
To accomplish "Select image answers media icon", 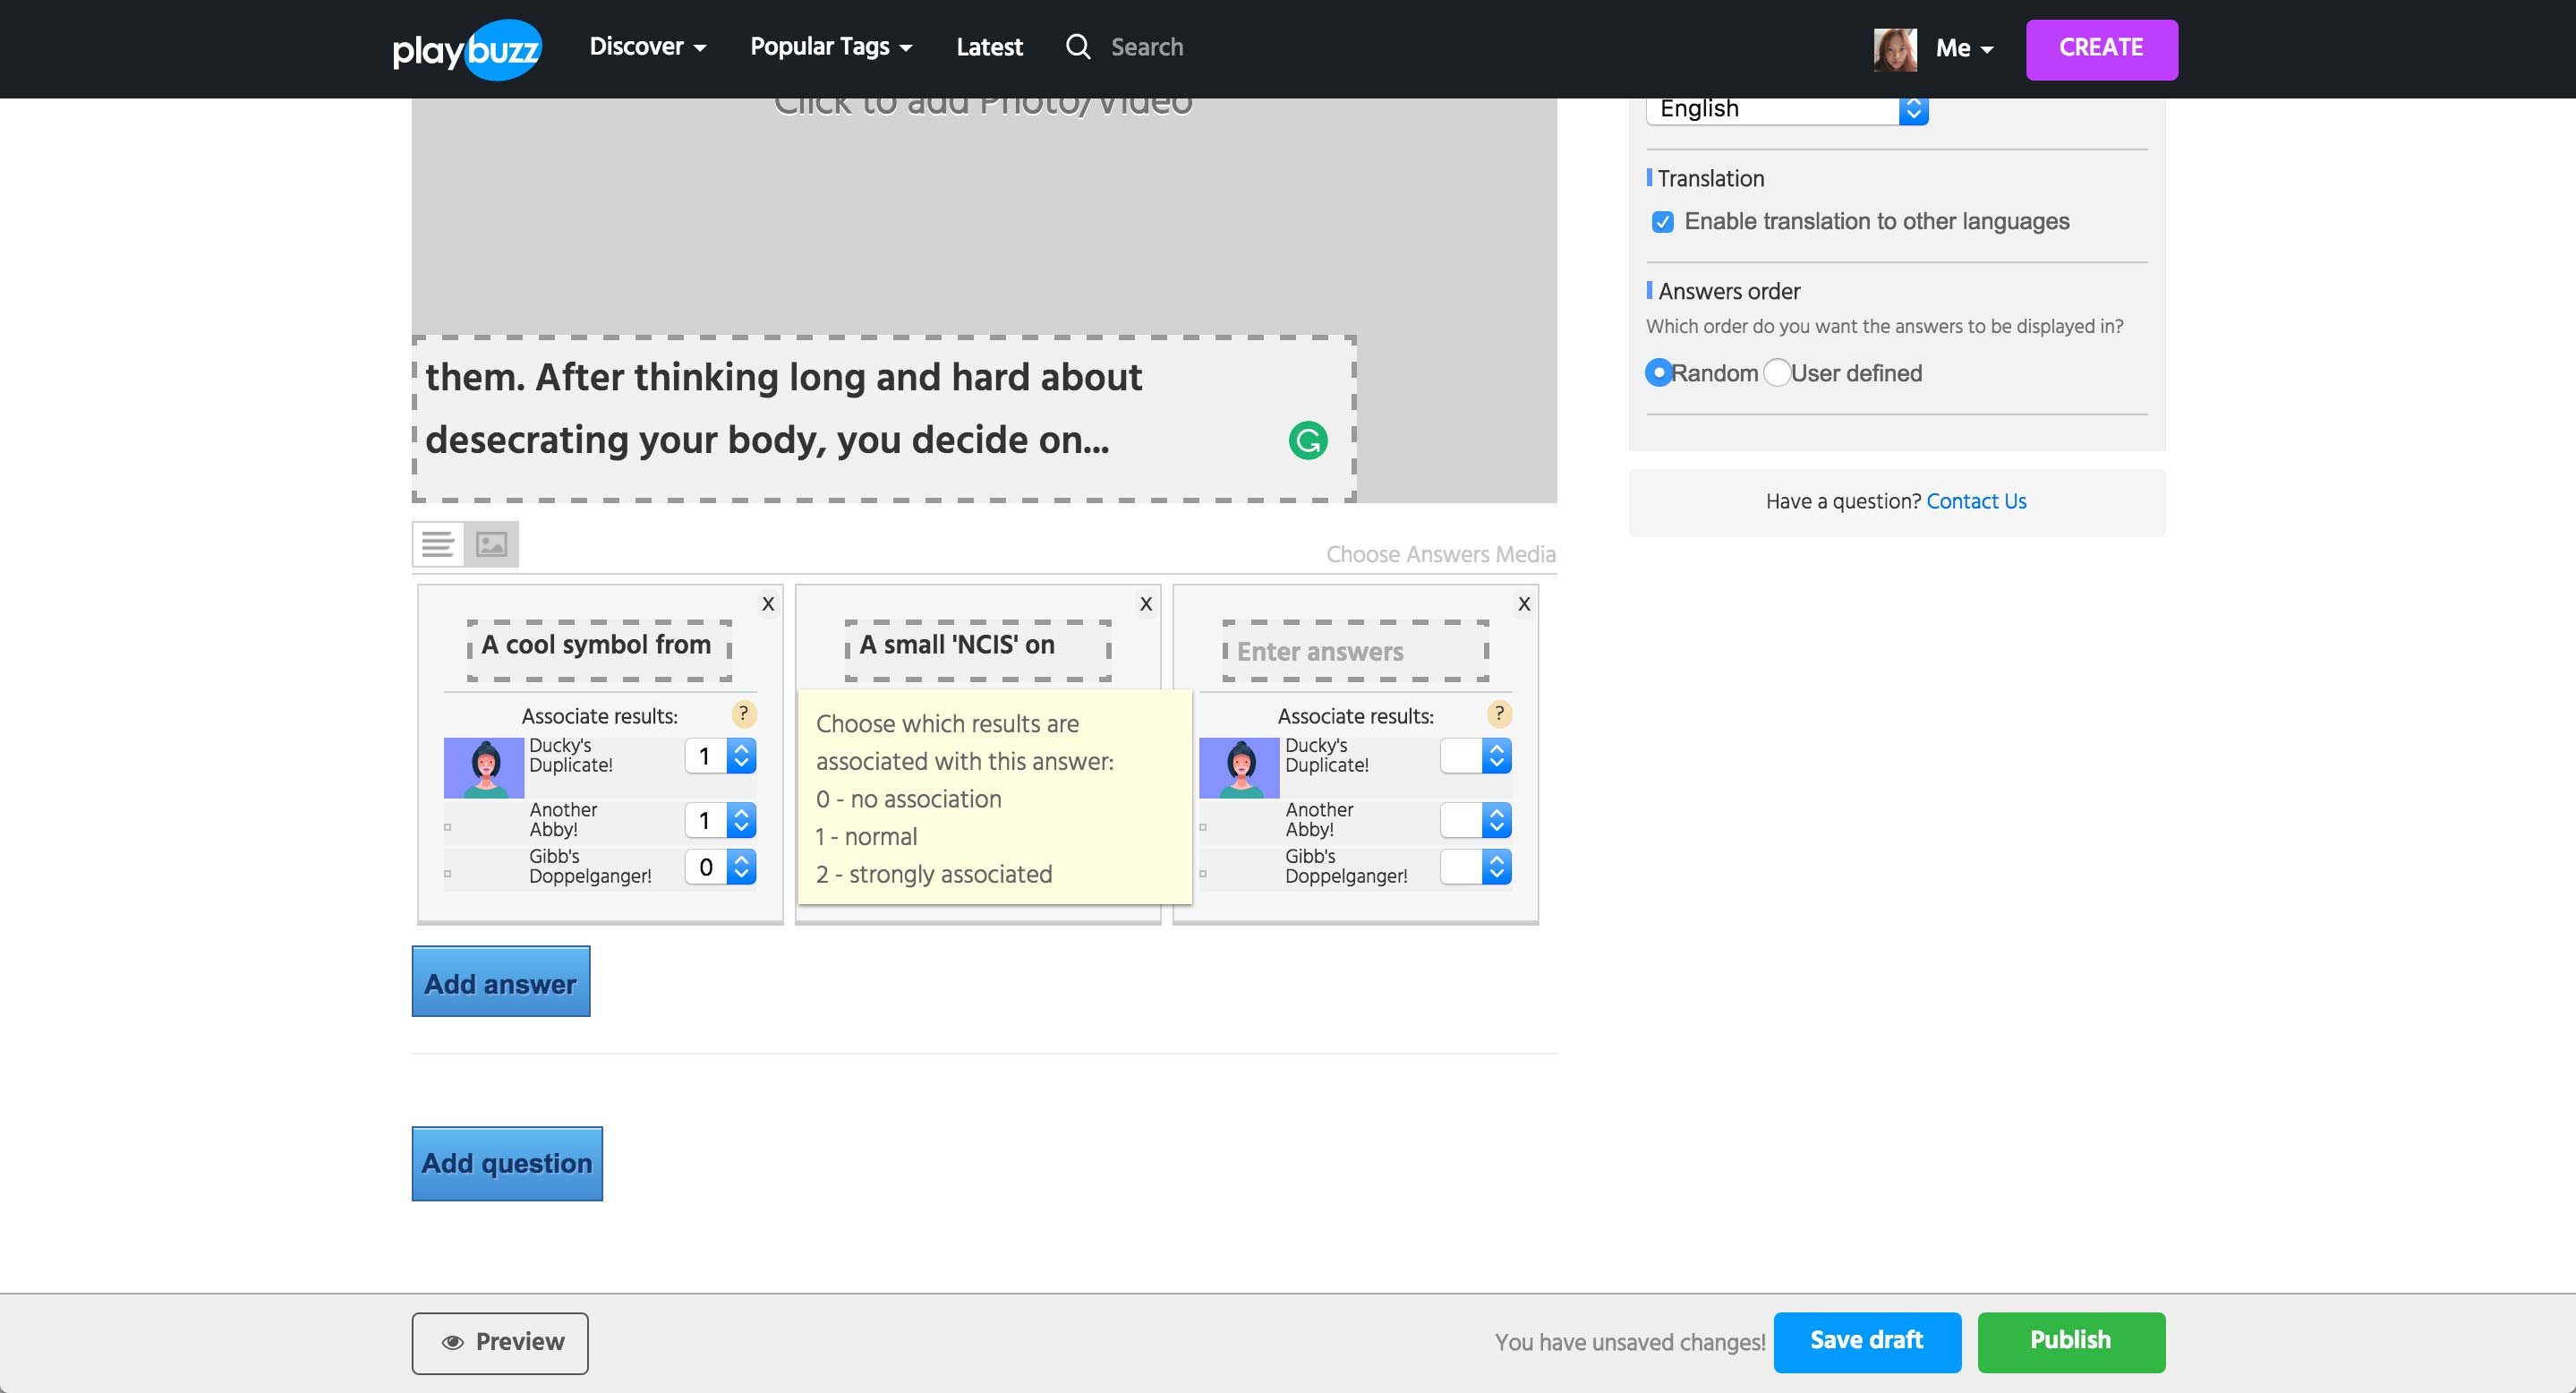I will 491,544.
